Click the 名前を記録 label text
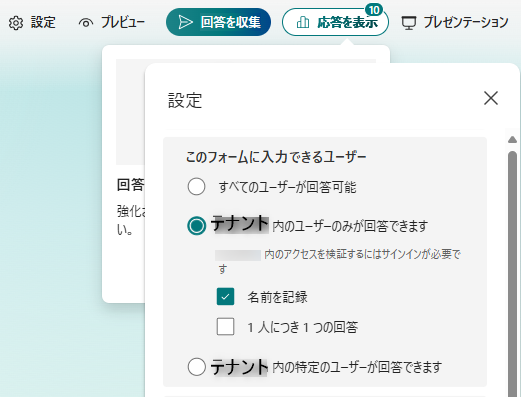 [x=277, y=297]
